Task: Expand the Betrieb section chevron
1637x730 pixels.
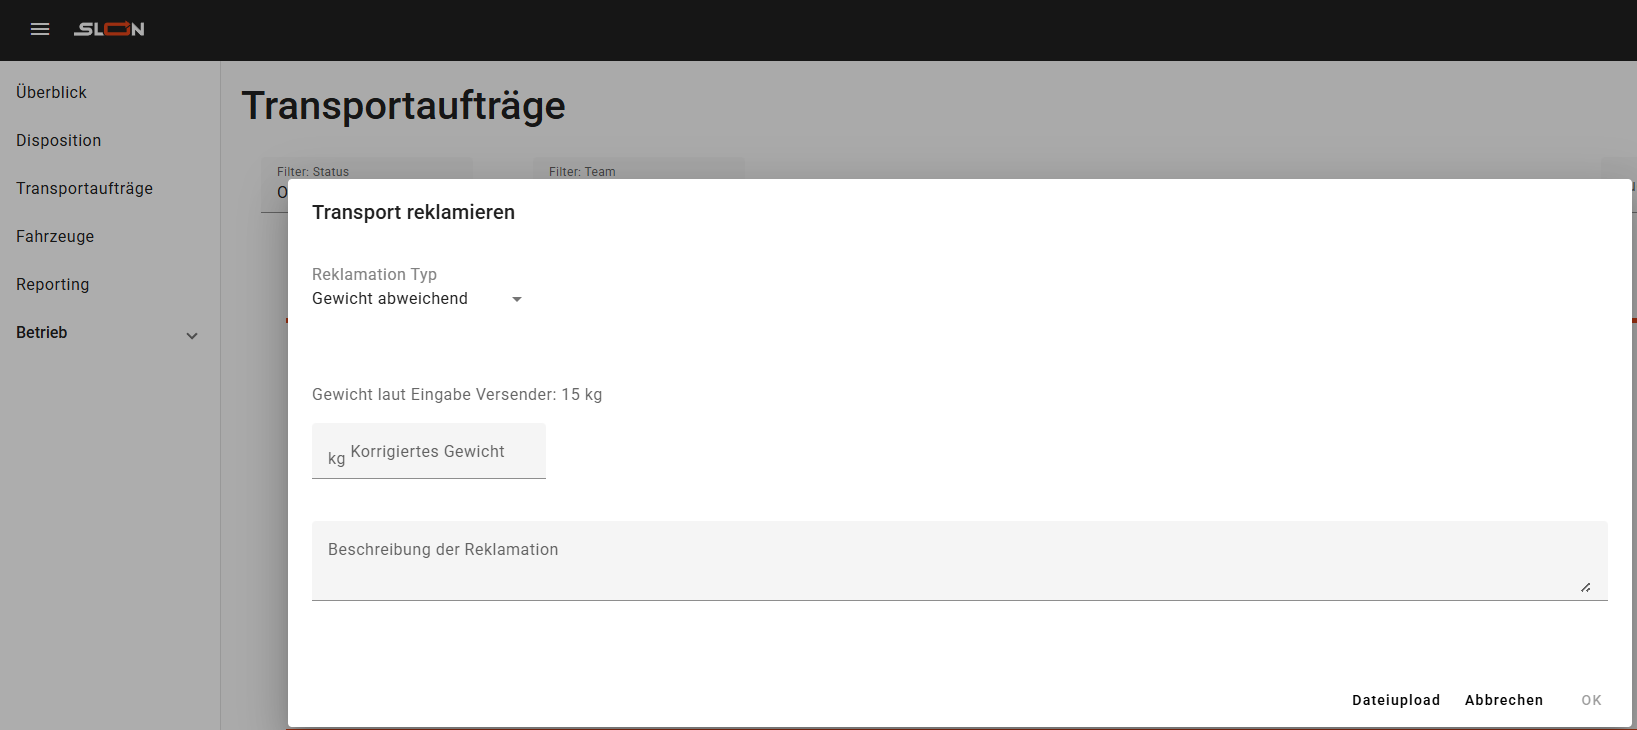Action: coord(192,336)
